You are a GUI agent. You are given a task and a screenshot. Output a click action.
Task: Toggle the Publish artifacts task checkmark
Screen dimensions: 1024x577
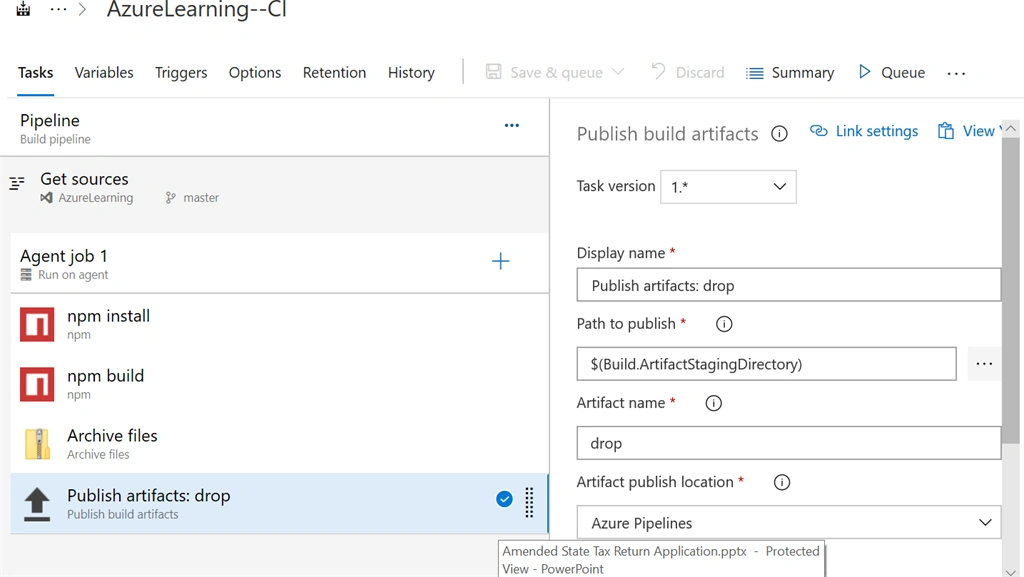point(504,499)
